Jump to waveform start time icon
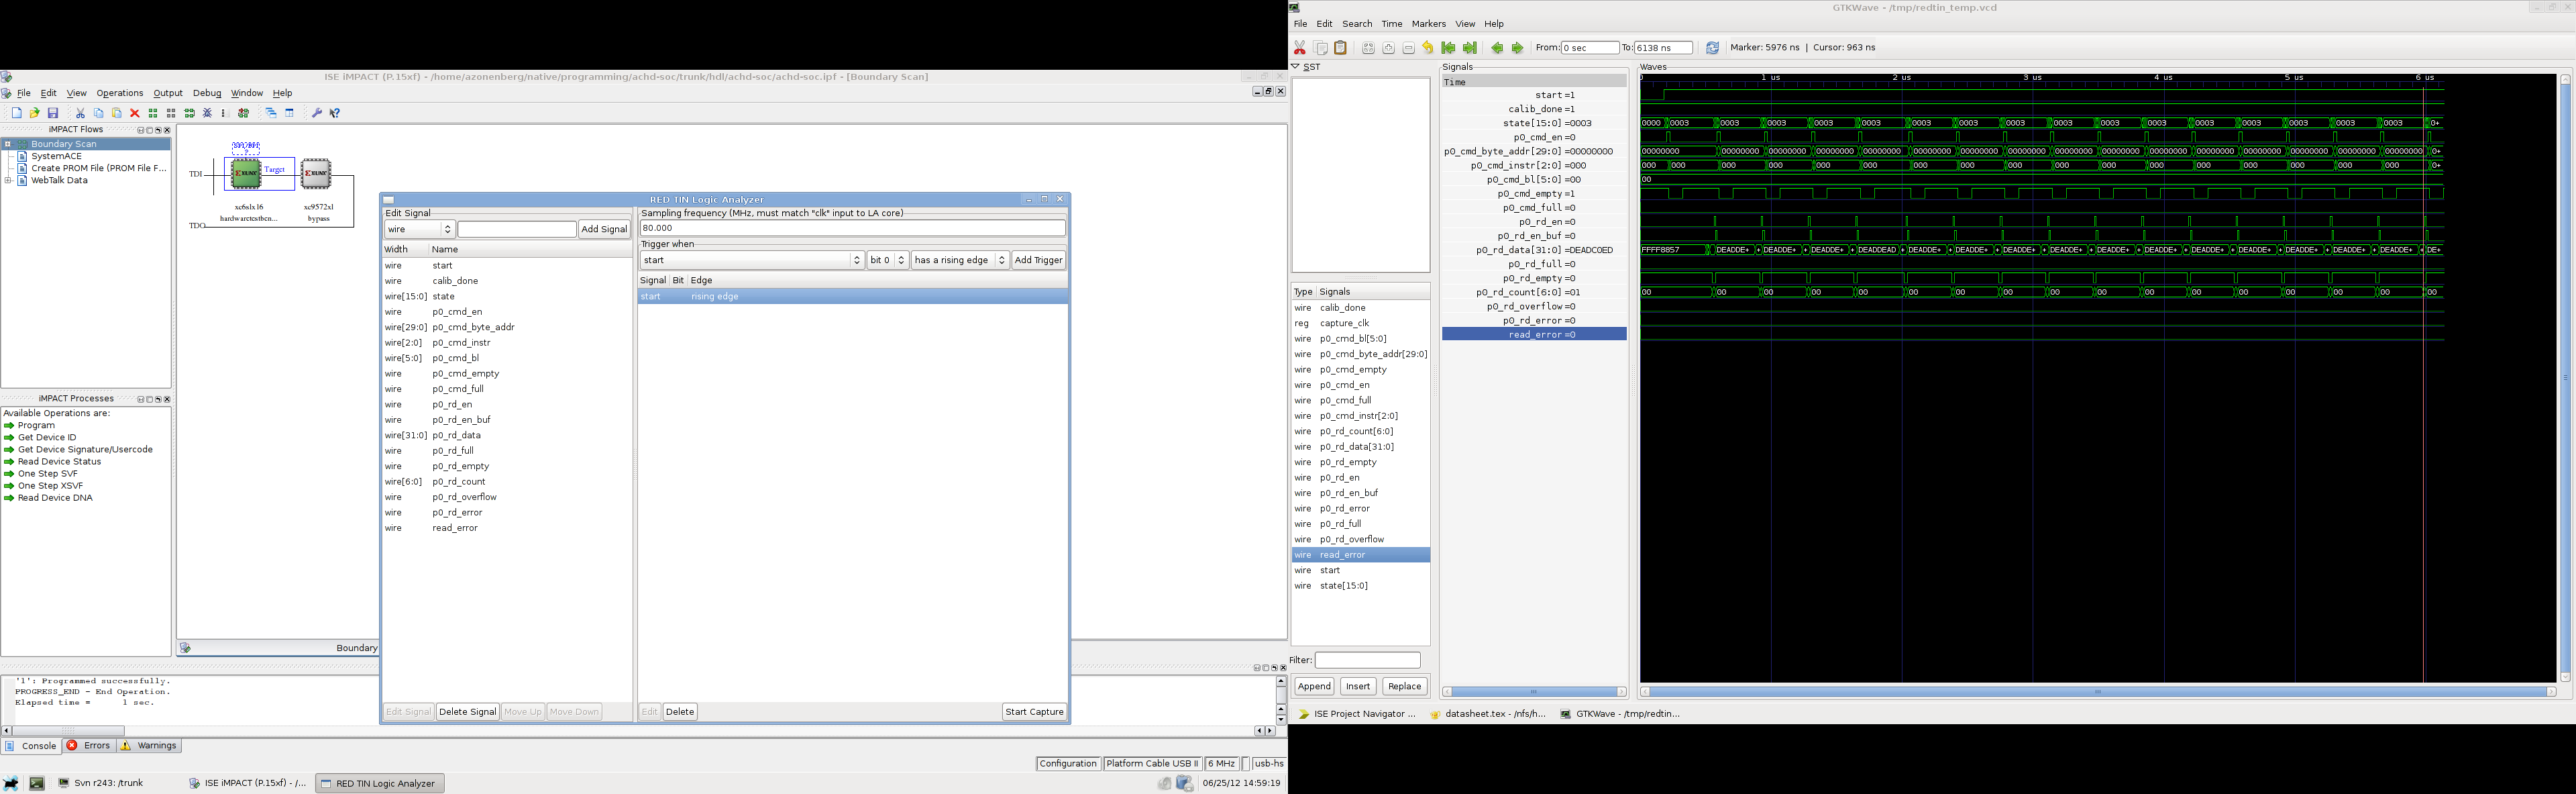 1448,48
